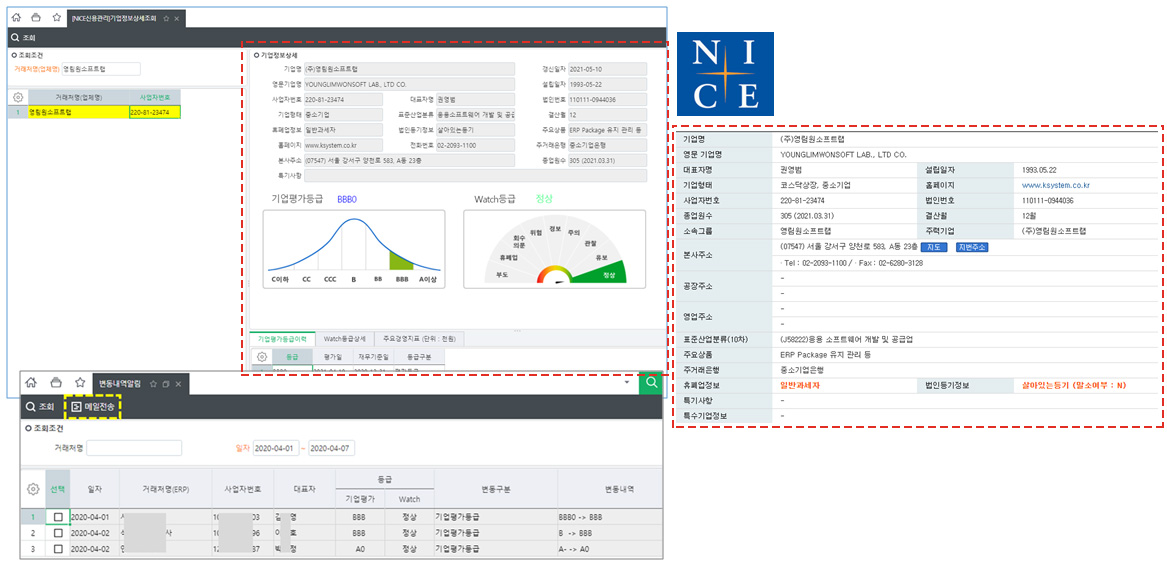1167x568 pixels.
Task: Click the end date field 2020-04-07
Action: click(x=331, y=448)
